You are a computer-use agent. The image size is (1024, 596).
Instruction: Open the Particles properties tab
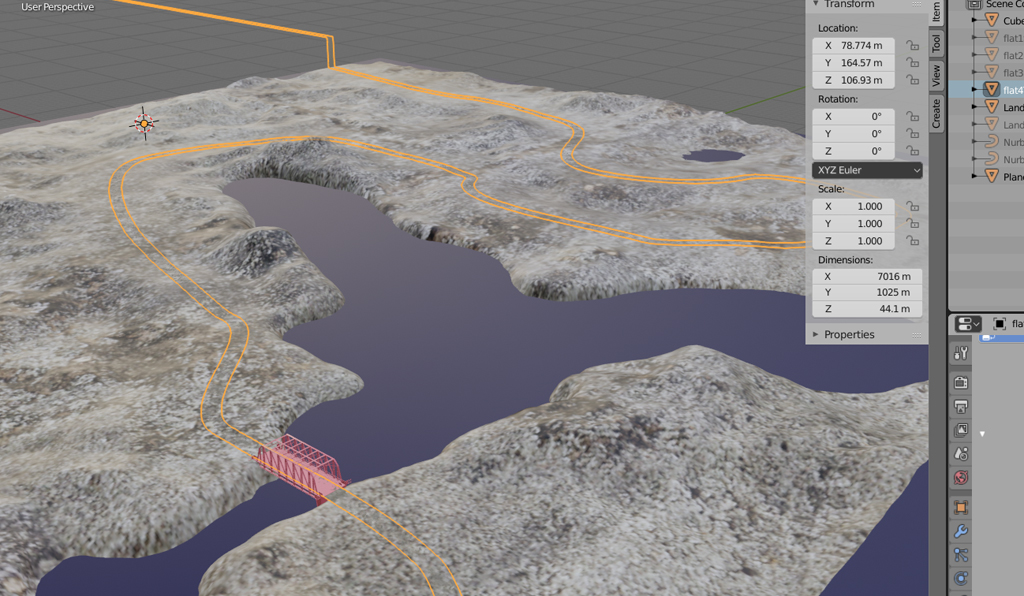pos(961,555)
